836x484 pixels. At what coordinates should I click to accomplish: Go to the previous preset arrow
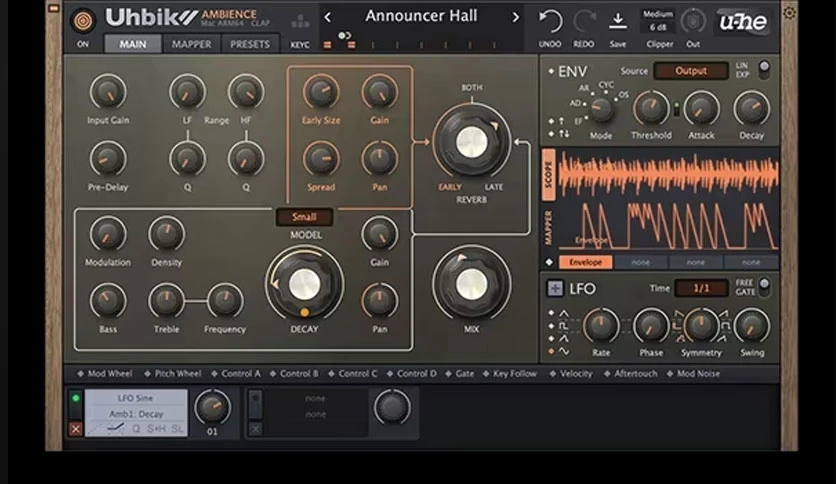[x=327, y=18]
